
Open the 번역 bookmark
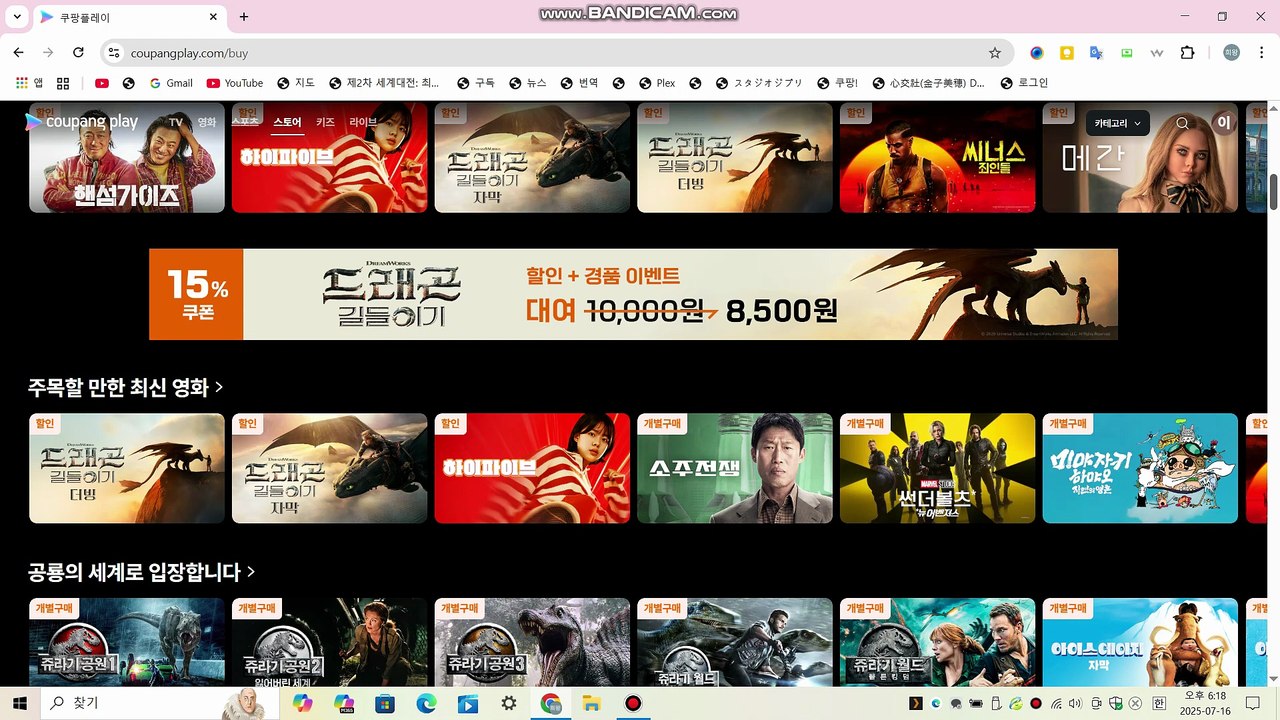tap(579, 83)
